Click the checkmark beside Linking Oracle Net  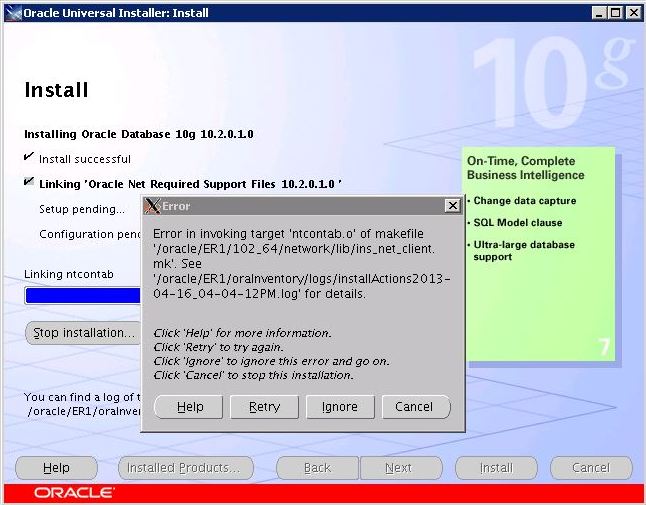(x=28, y=181)
